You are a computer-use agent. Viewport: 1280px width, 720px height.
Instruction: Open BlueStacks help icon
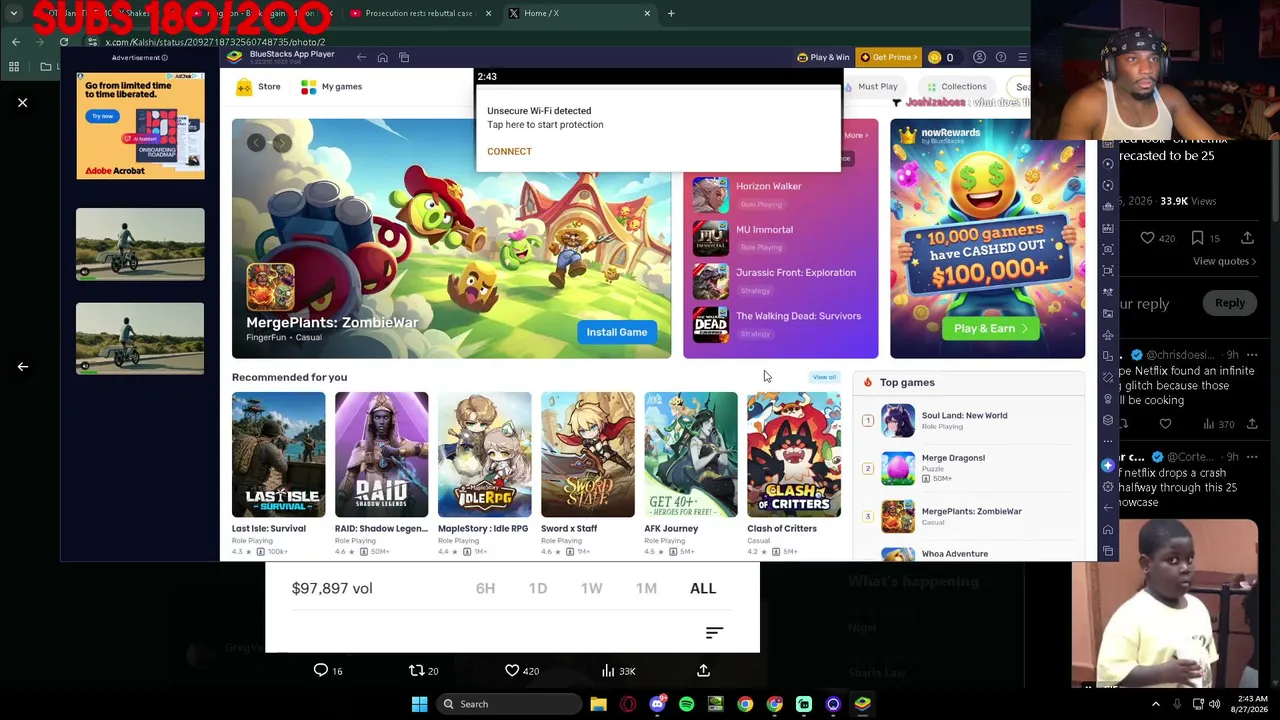[x=1001, y=58]
